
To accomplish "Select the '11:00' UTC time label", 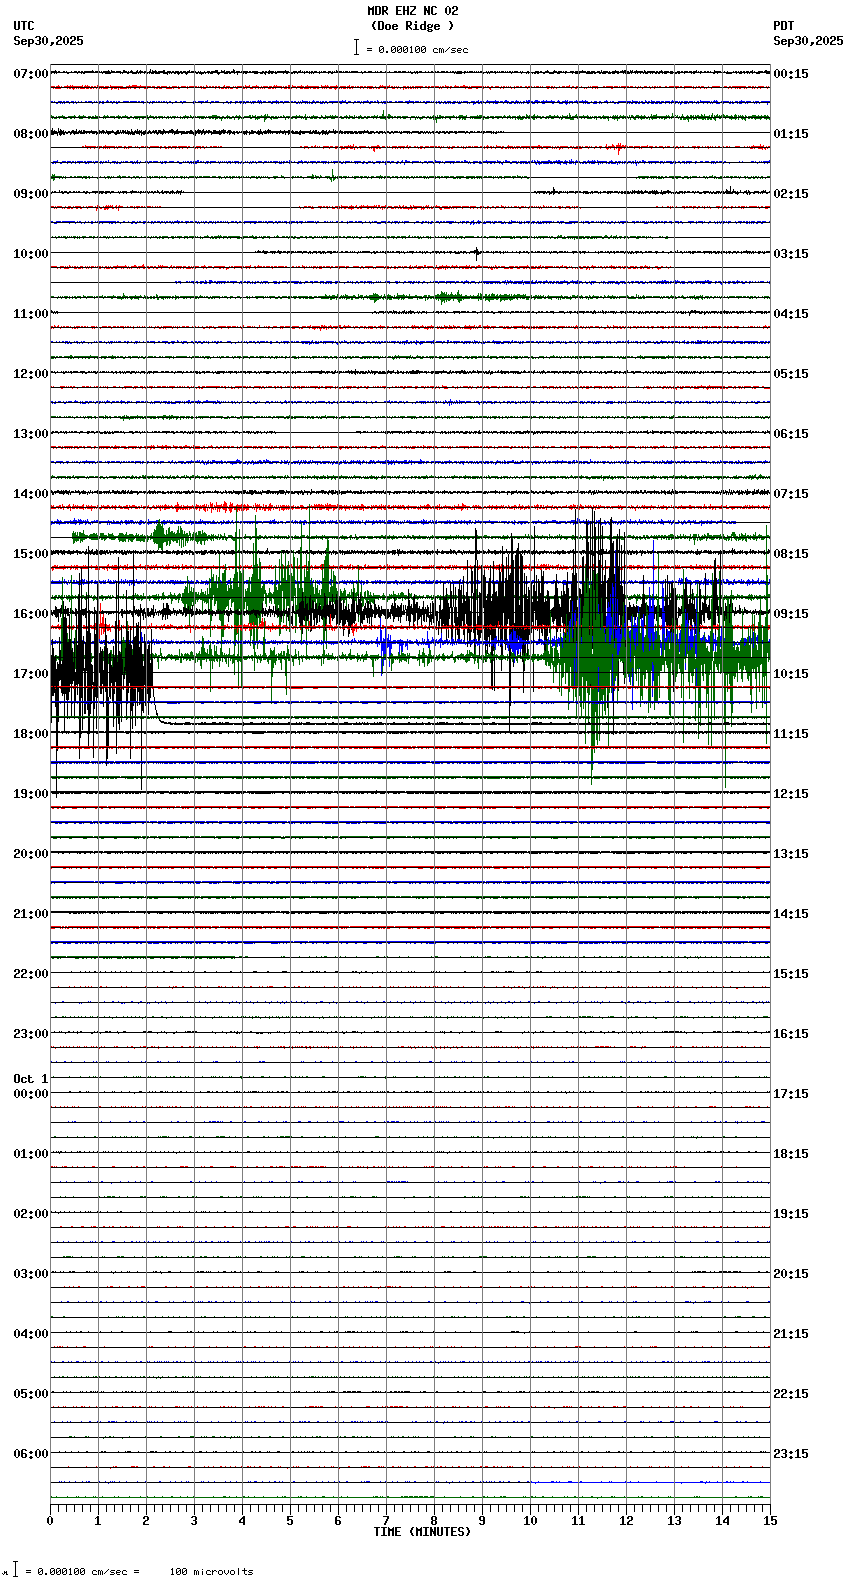I will click(x=31, y=314).
